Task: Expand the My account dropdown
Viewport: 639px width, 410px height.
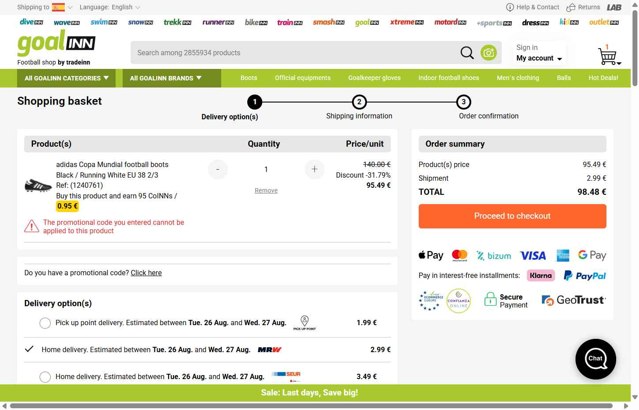Action: coord(539,58)
